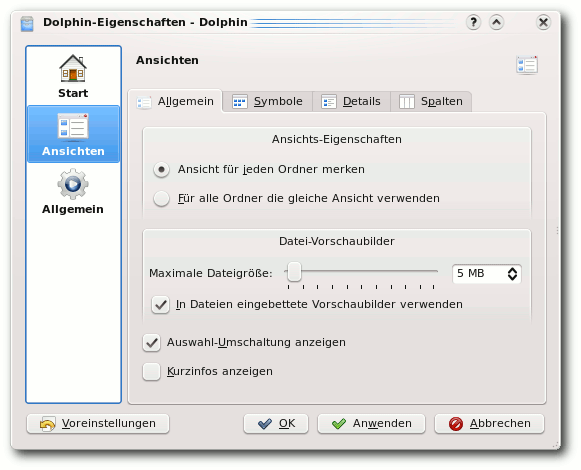The image size is (581, 470).
Task: Click the Maximale Dateigröße slider handle
Action: (295, 272)
